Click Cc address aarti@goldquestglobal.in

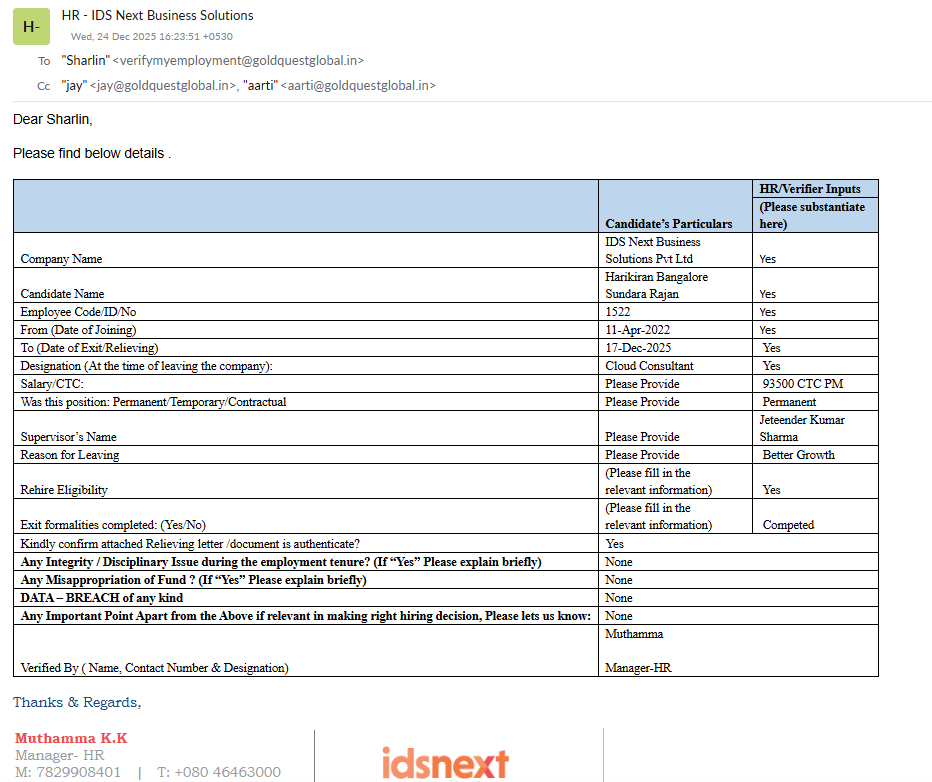coord(358,86)
